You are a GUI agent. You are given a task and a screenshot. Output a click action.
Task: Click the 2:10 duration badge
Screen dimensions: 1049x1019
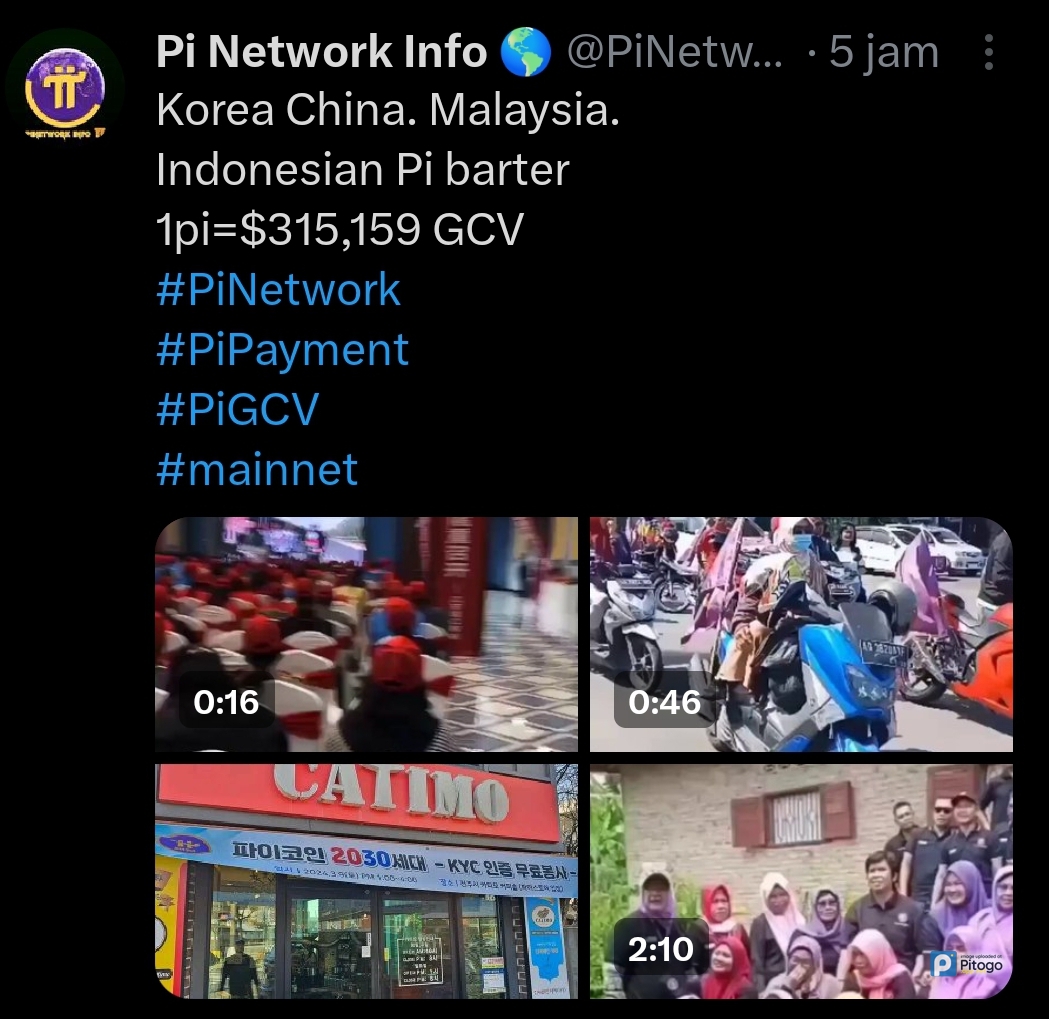coord(661,949)
